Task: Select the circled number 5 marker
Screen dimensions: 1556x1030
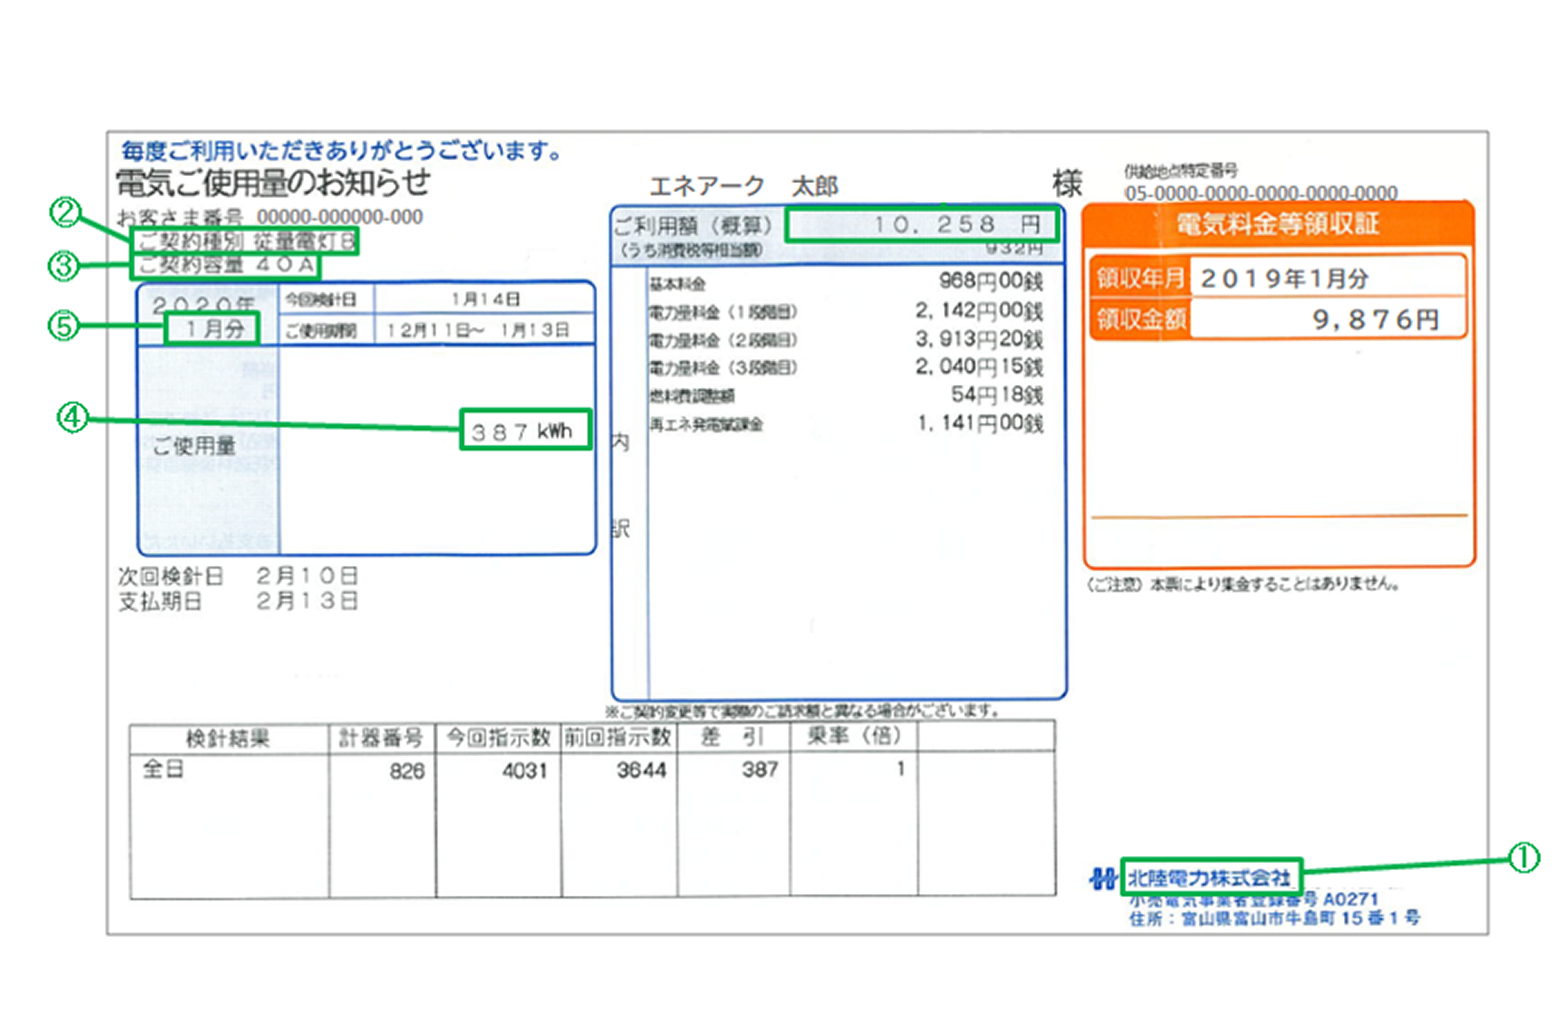Action: pos(63,325)
